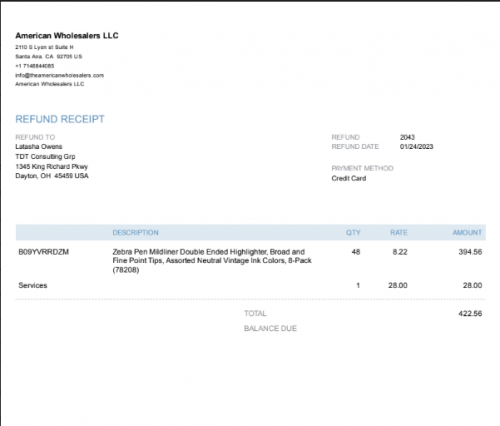
Task: Select the address line 2110 S Lyon st Suite H
Action: (x=44, y=47)
